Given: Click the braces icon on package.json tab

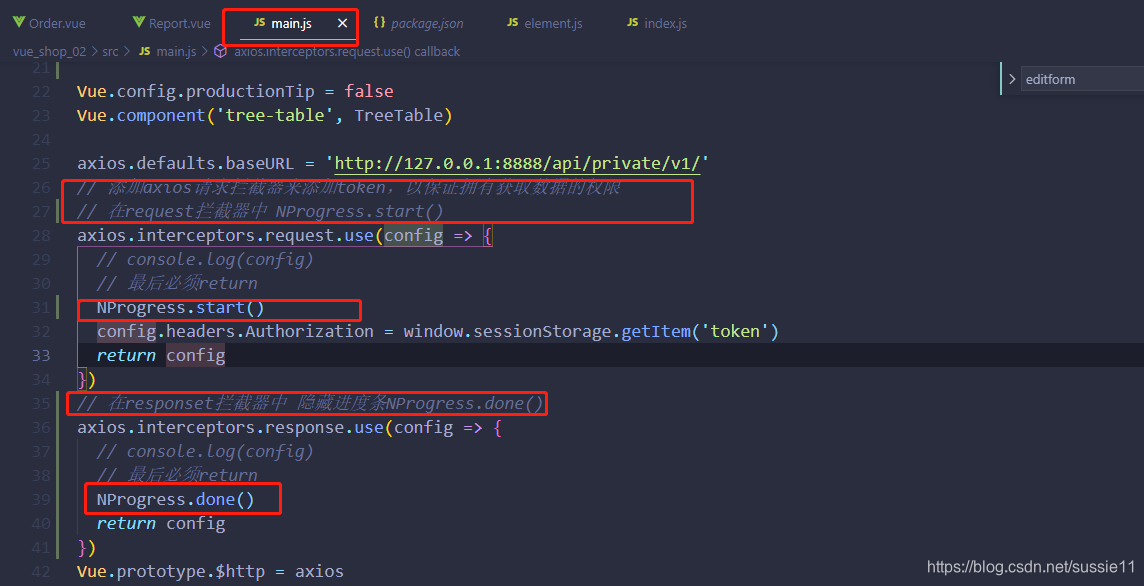Looking at the screenshot, I should pos(379,23).
